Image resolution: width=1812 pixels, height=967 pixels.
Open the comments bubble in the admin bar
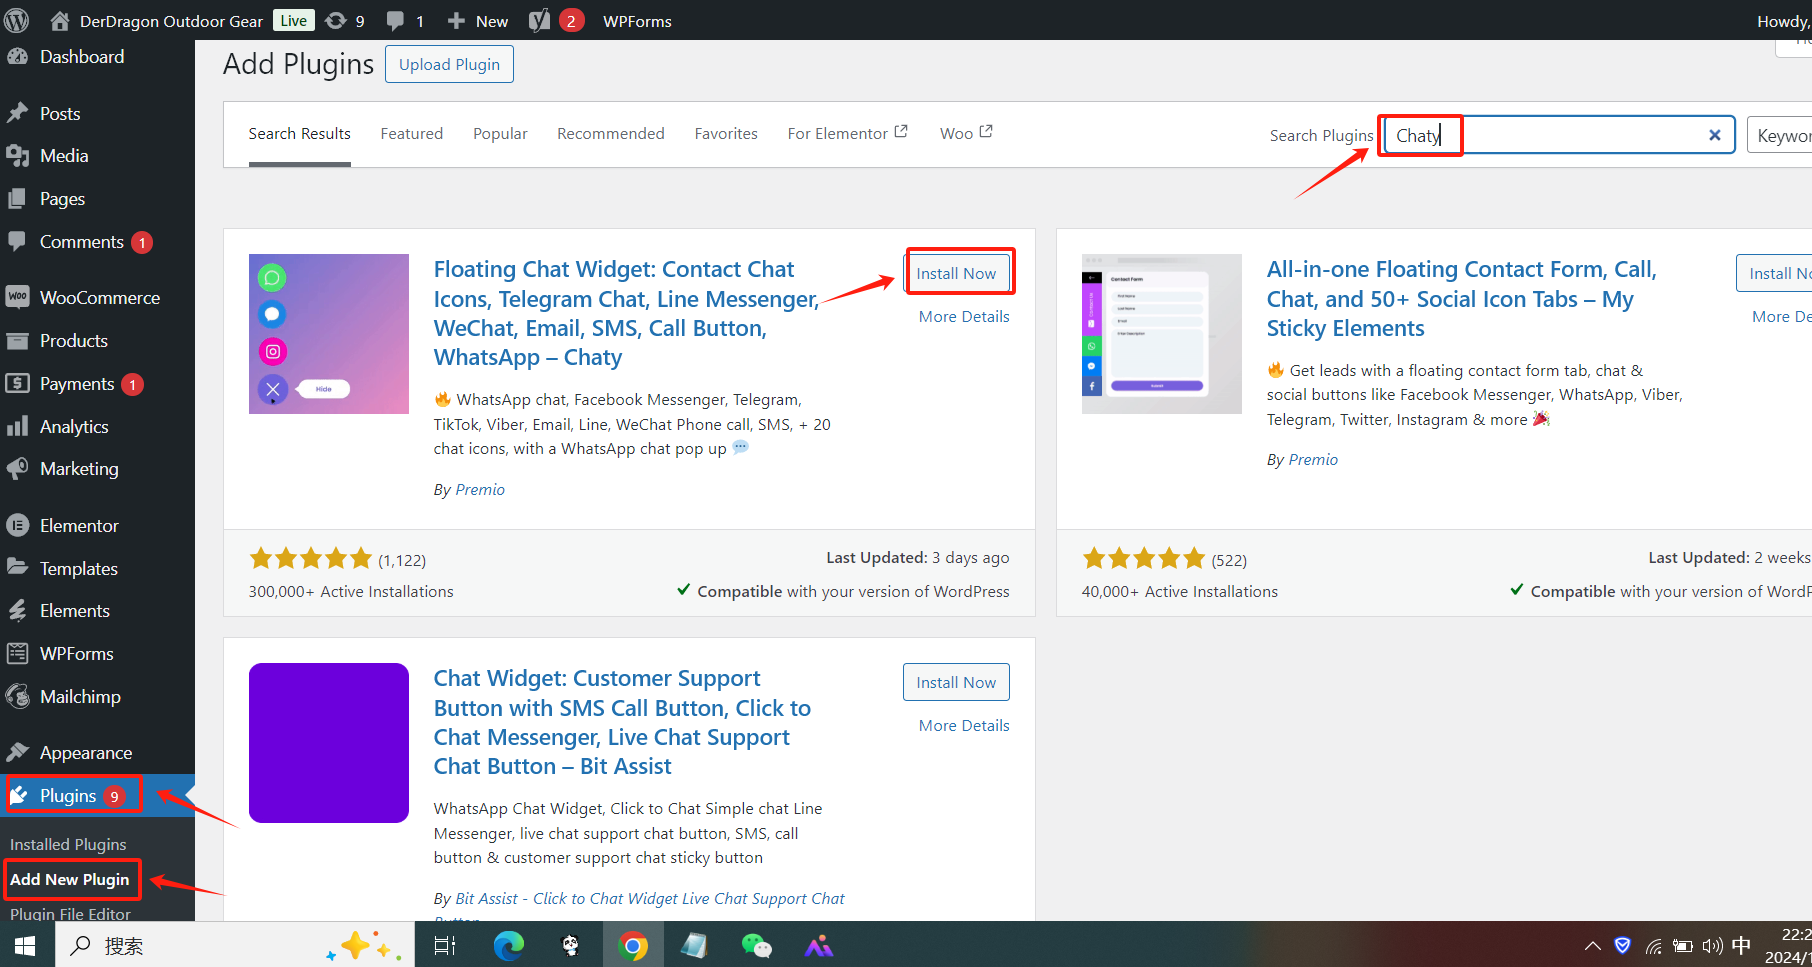tap(397, 20)
